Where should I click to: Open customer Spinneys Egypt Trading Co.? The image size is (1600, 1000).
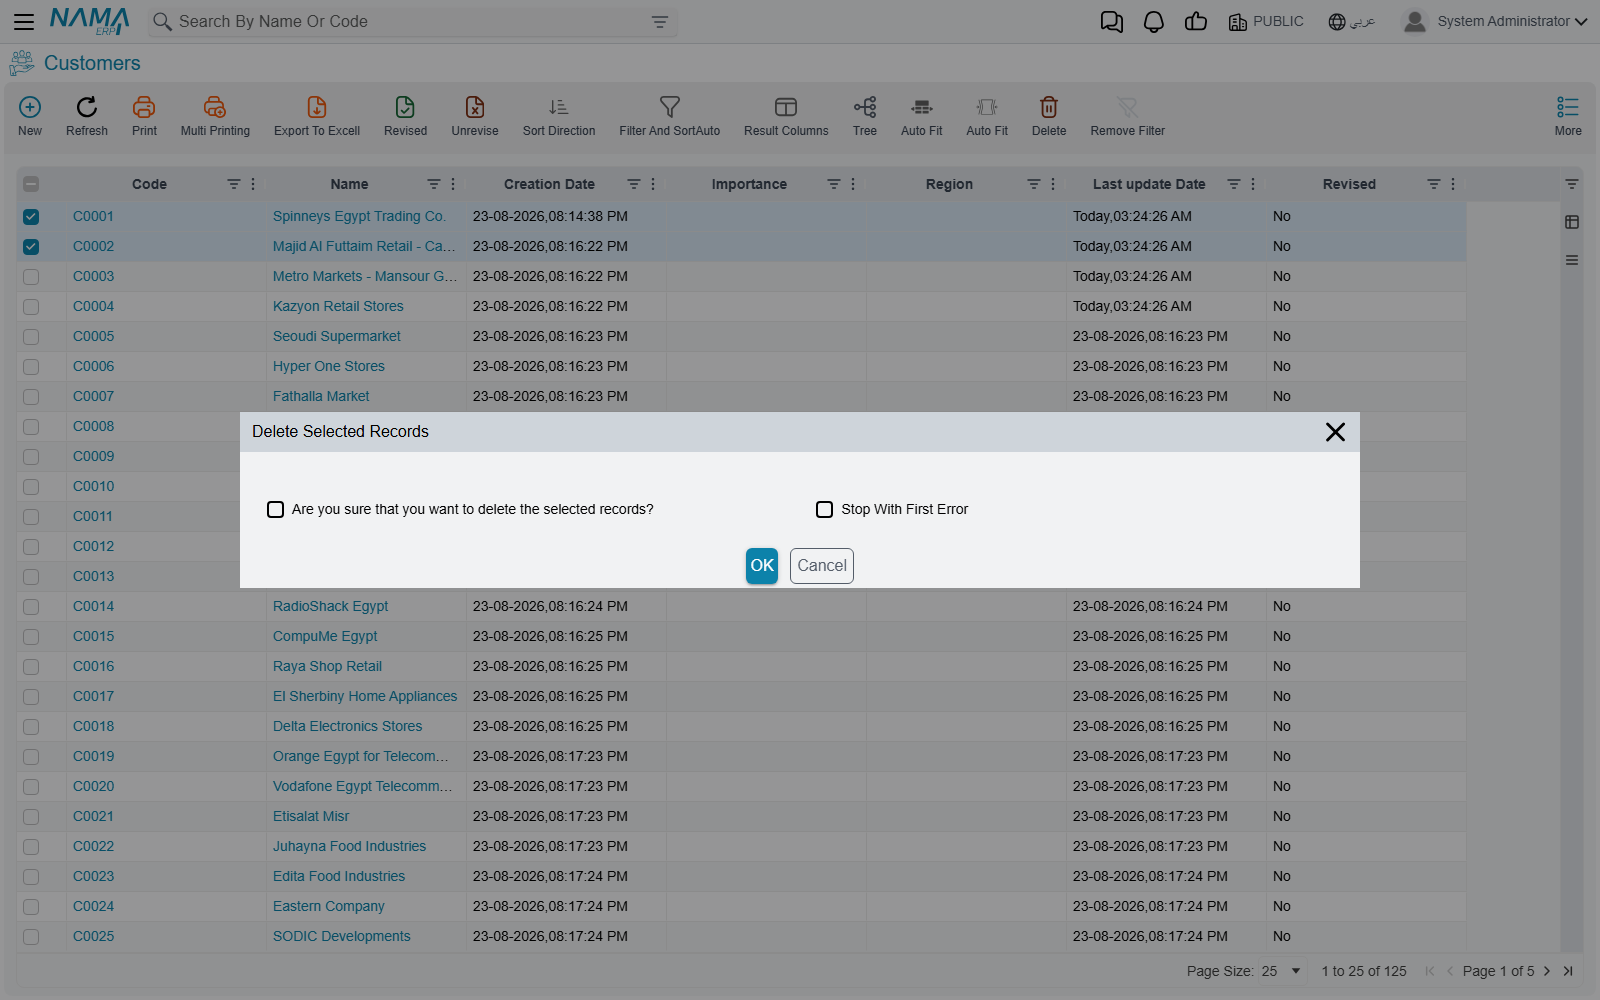[359, 217]
